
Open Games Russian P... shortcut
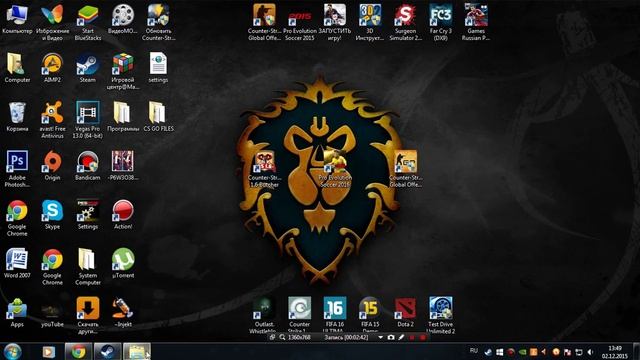click(476, 22)
